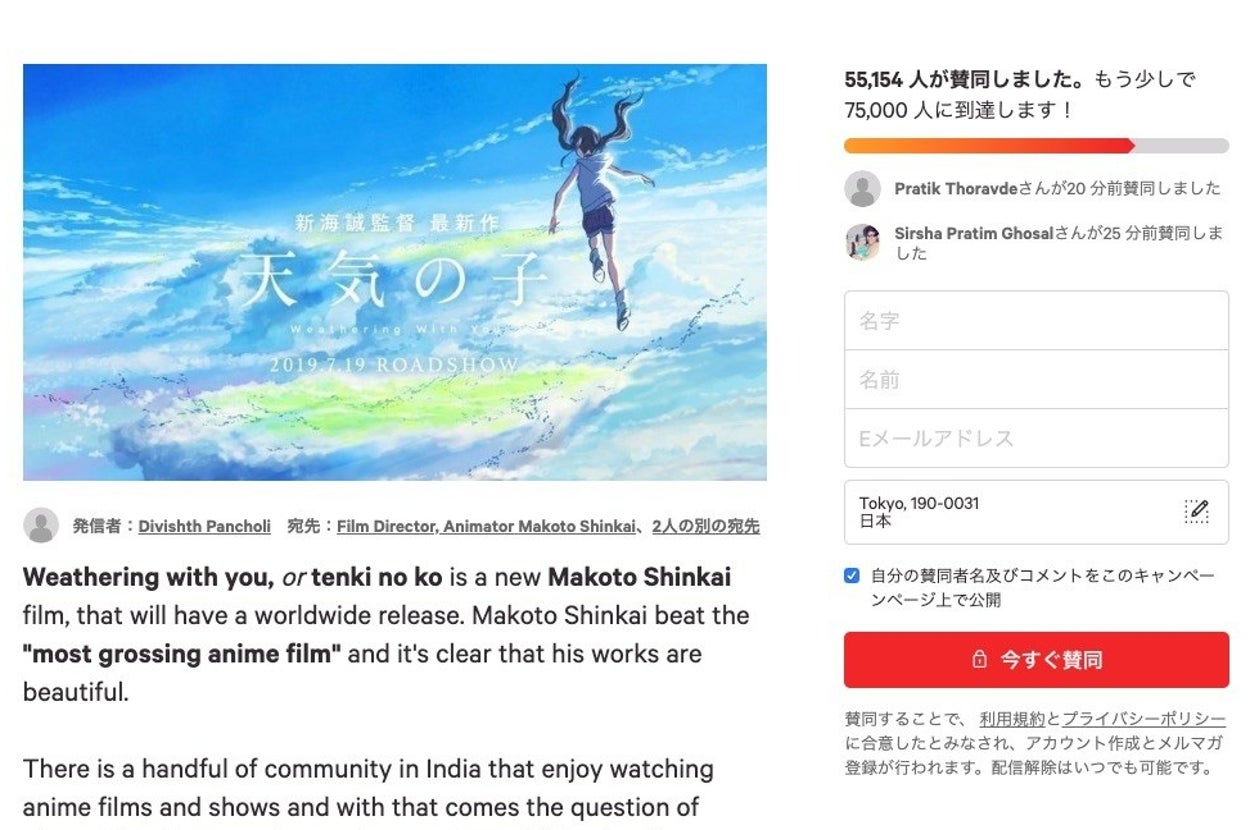Viewport: 1250px width, 830px height.
Task: Open the Tokyo, 190-0031 location box
Action: coord(1036,512)
